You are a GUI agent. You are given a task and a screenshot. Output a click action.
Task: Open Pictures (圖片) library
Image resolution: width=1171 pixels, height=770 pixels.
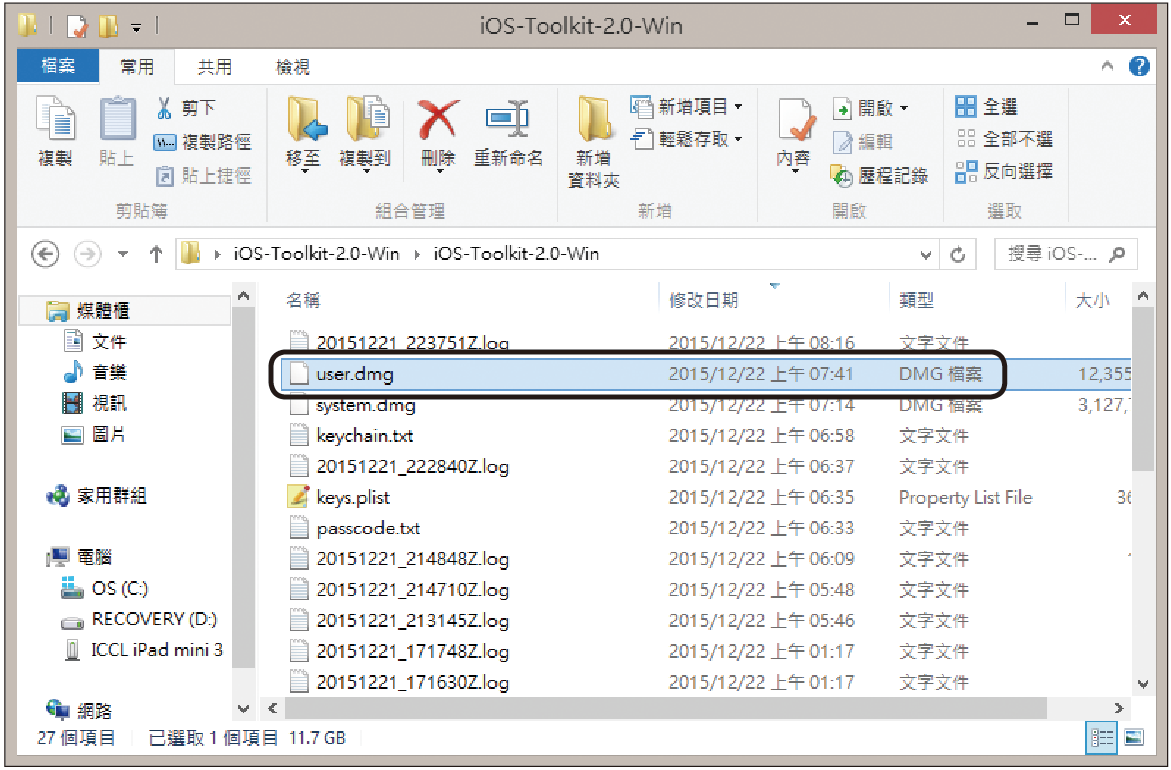(x=94, y=434)
